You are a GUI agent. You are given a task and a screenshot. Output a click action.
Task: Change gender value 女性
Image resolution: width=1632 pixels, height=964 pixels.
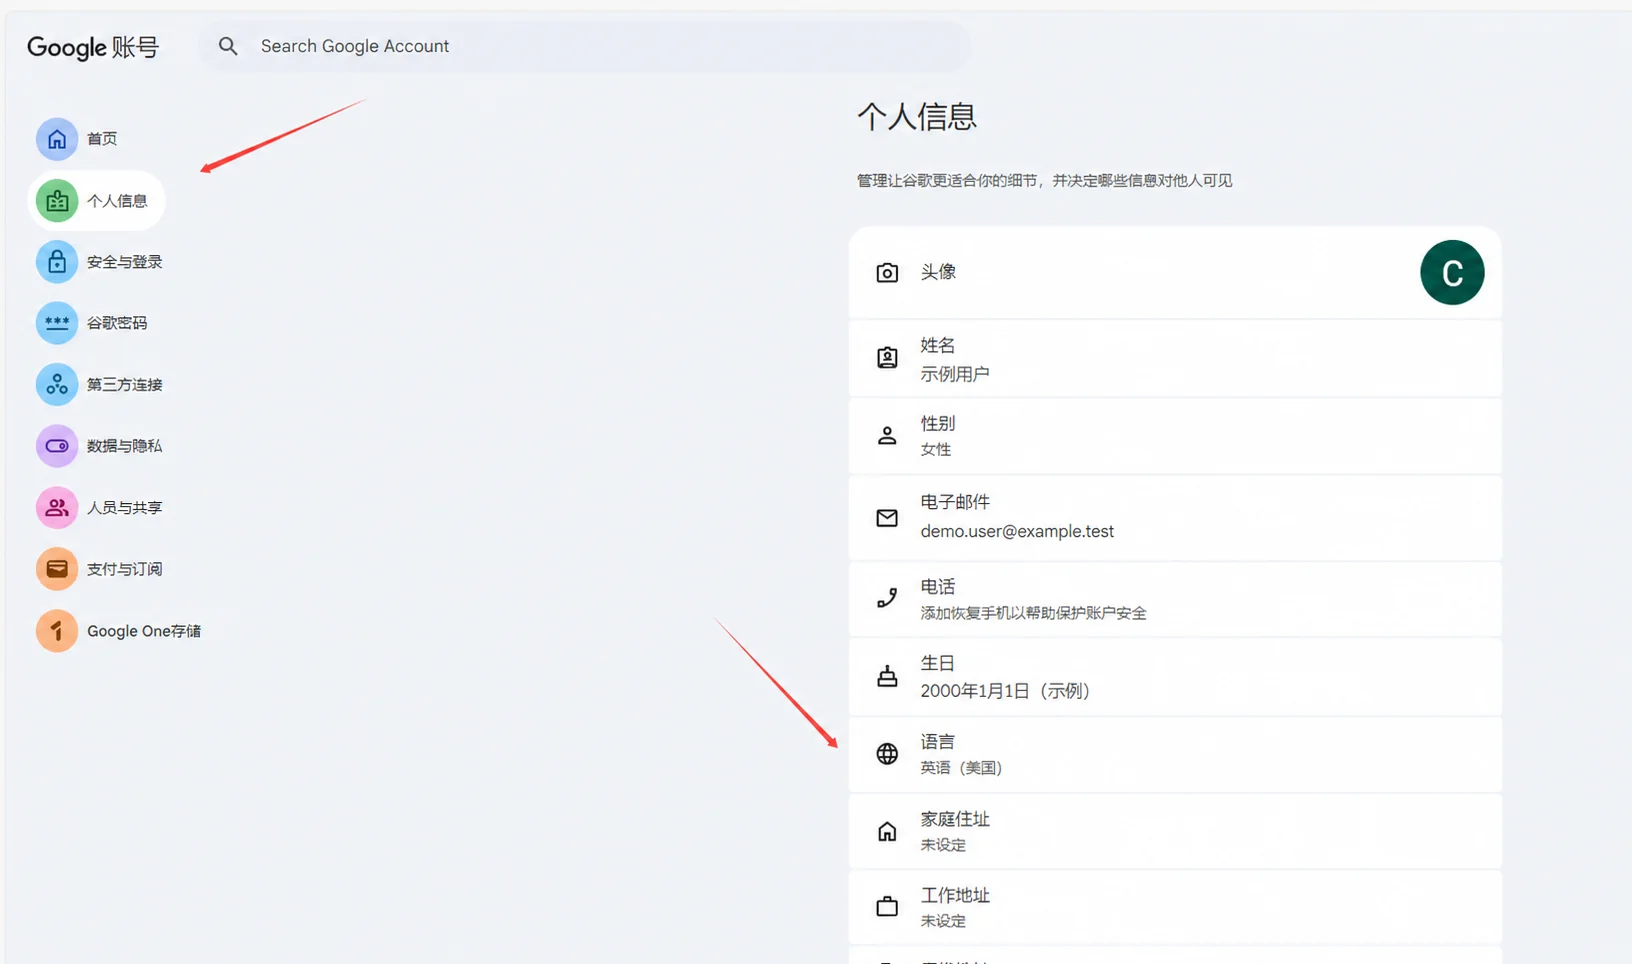[936, 450]
